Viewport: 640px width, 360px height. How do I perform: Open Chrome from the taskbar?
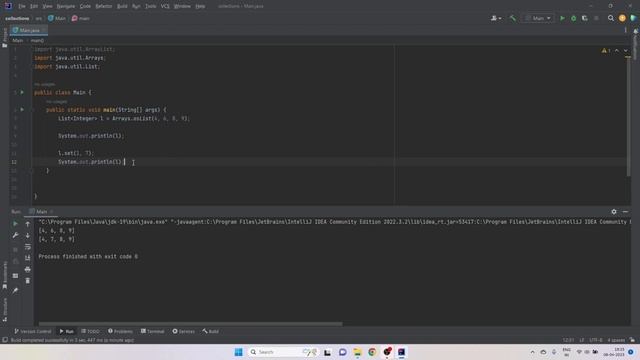point(372,352)
